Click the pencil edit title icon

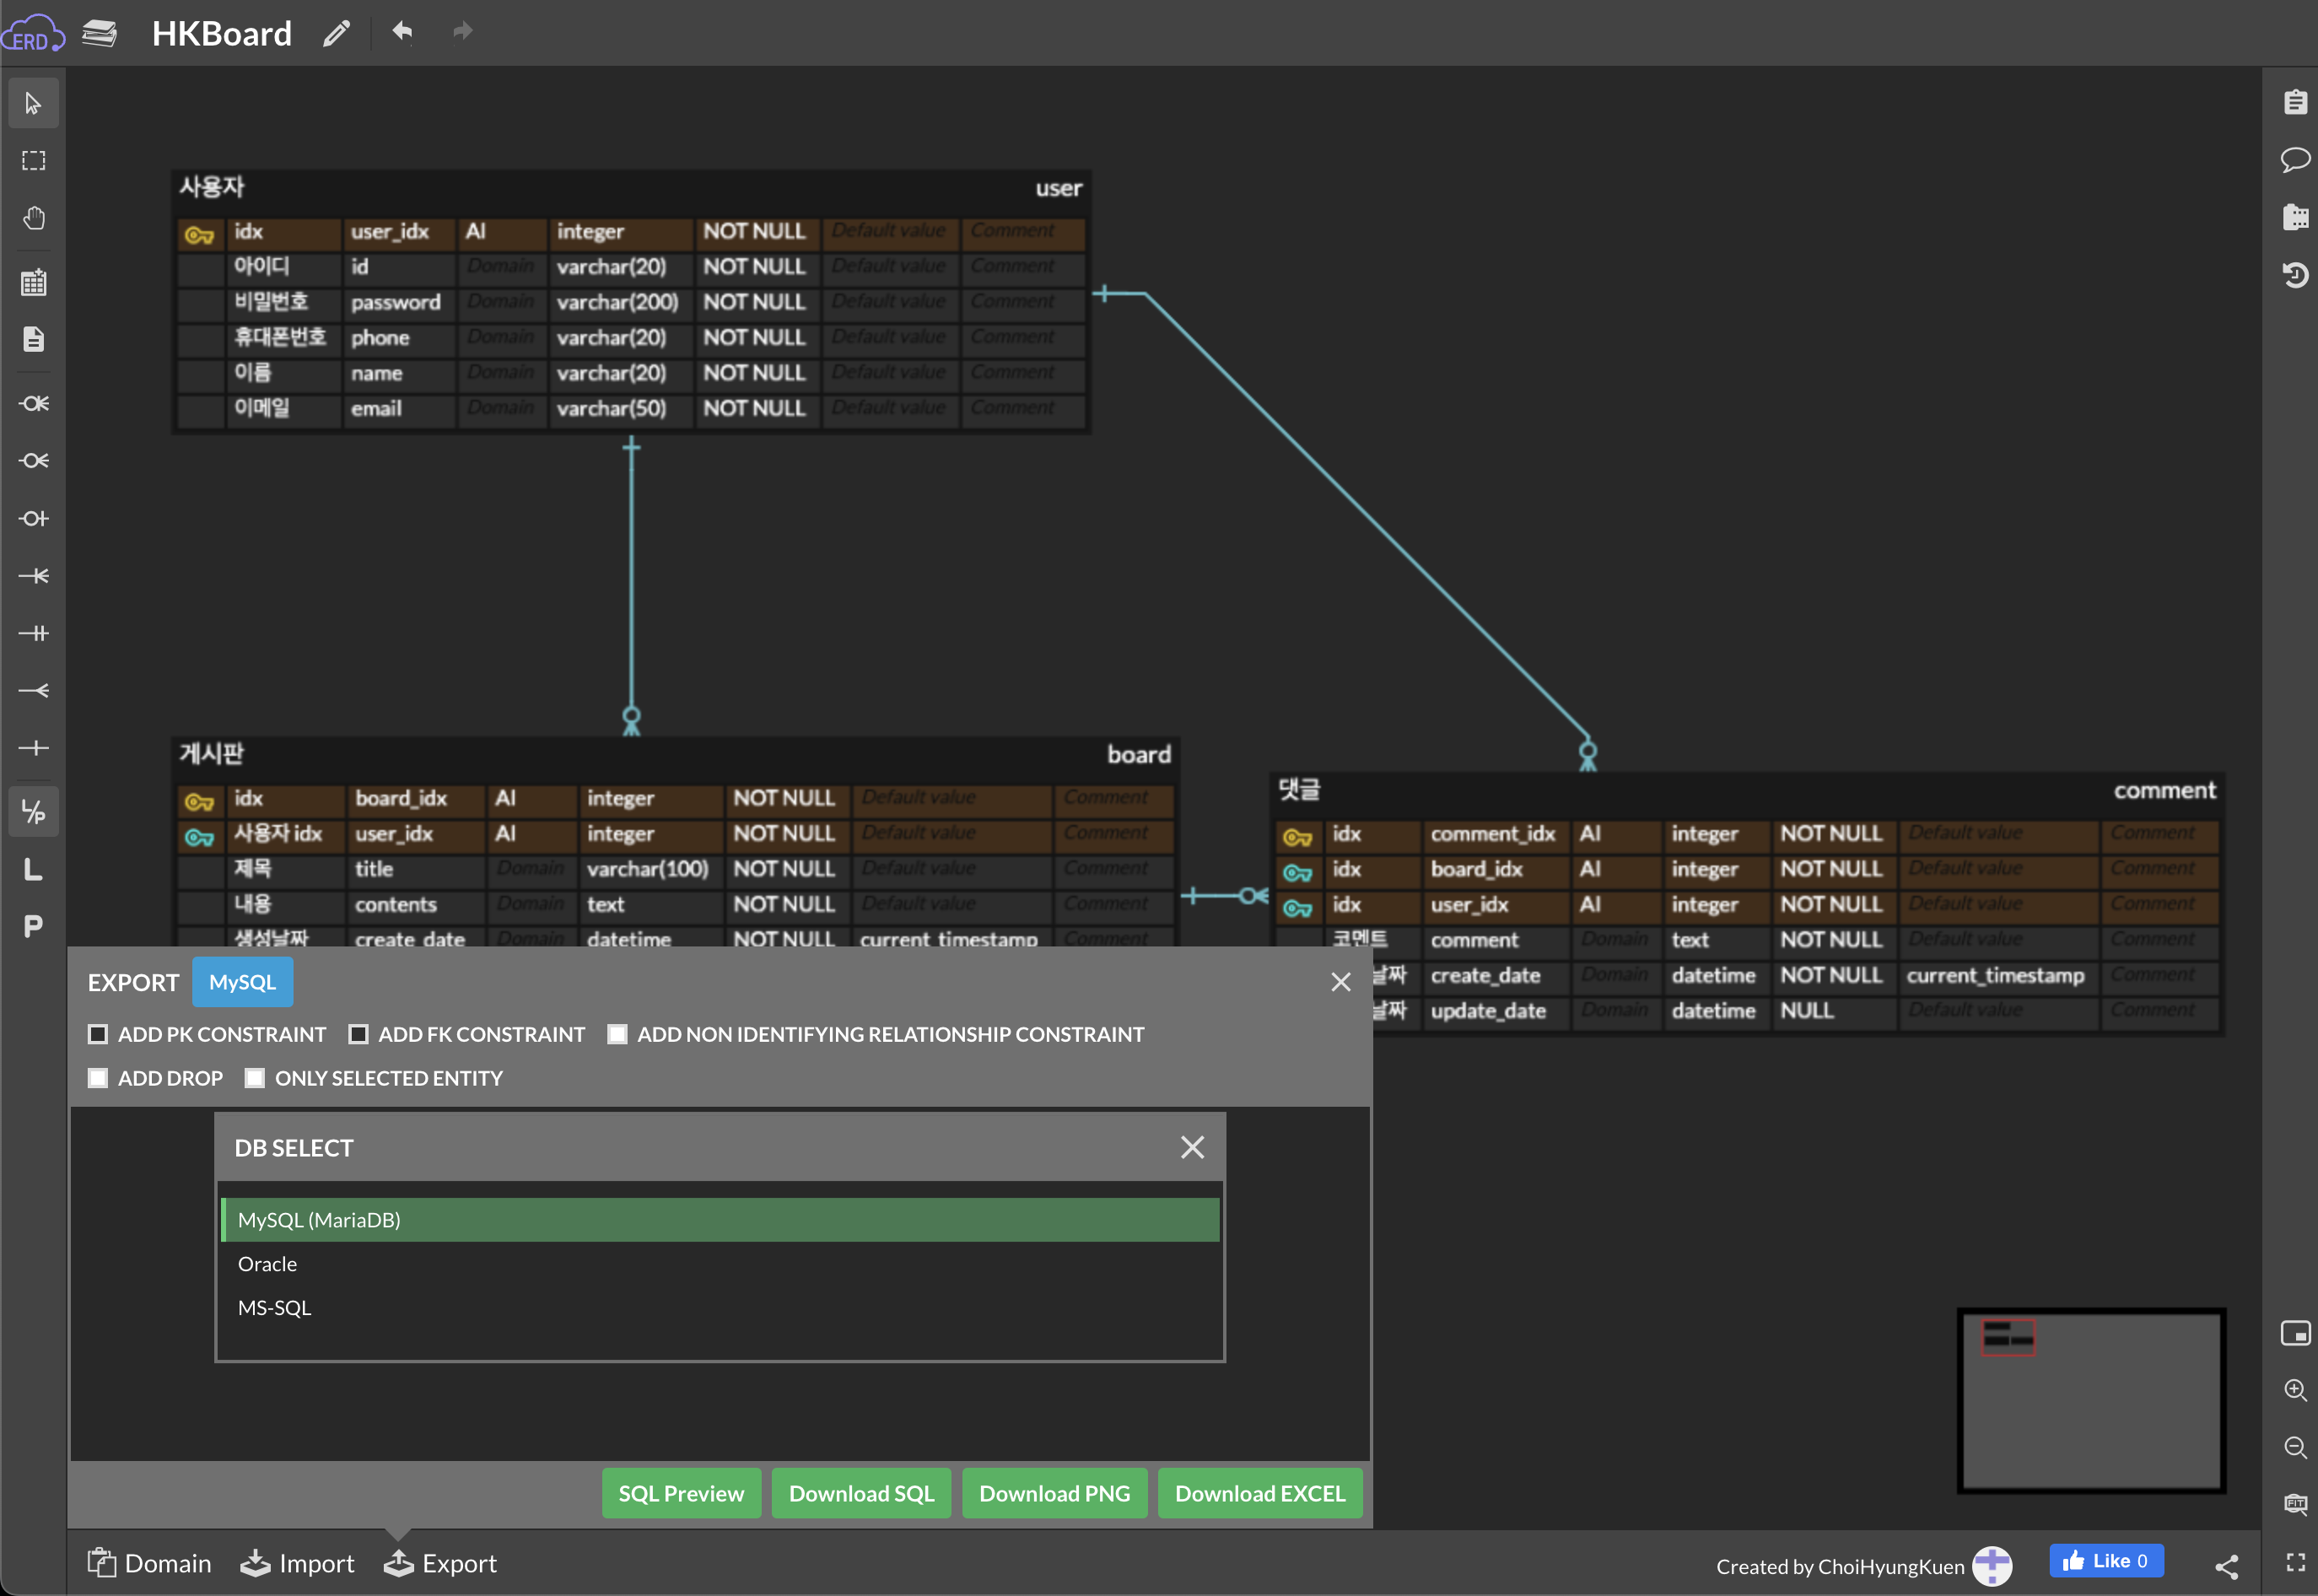click(x=337, y=34)
